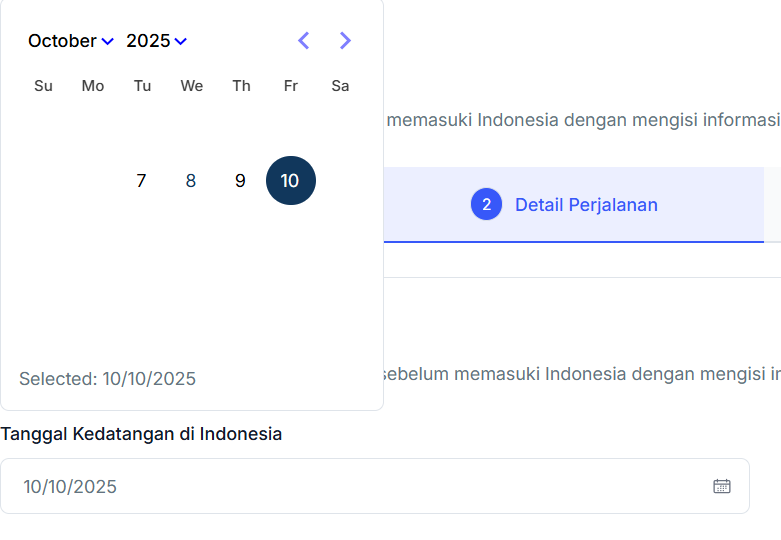The width and height of the screenshot is (781, 540).
Task: Choose day 9 on the calendar
Action: (240, 181)
